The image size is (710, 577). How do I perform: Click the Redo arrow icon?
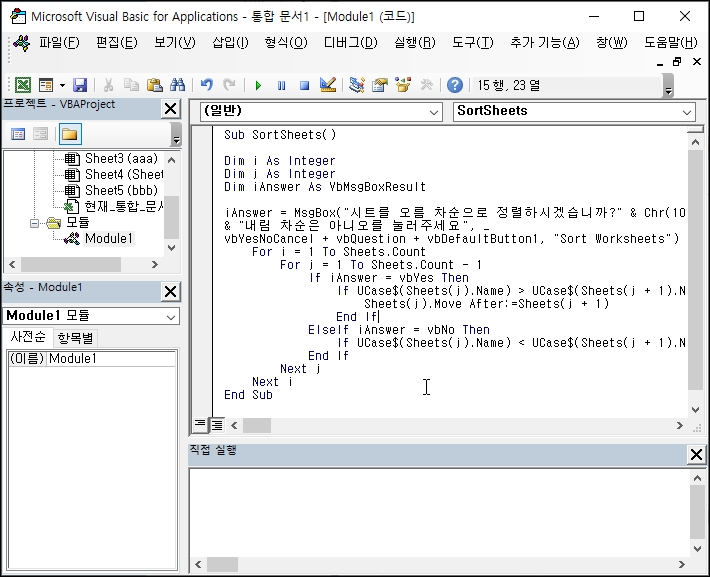[230, 85]
